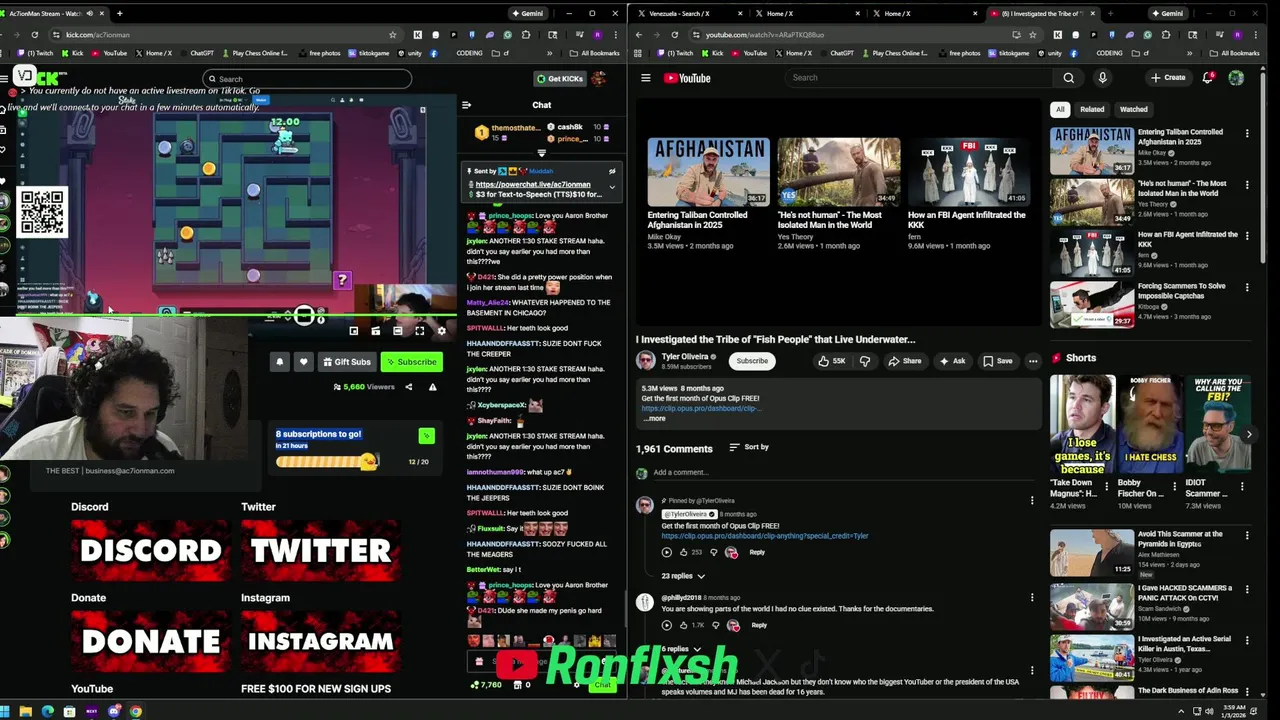Click Gift Subs button
The image size is (1280, 720).
tap(346, 362)
